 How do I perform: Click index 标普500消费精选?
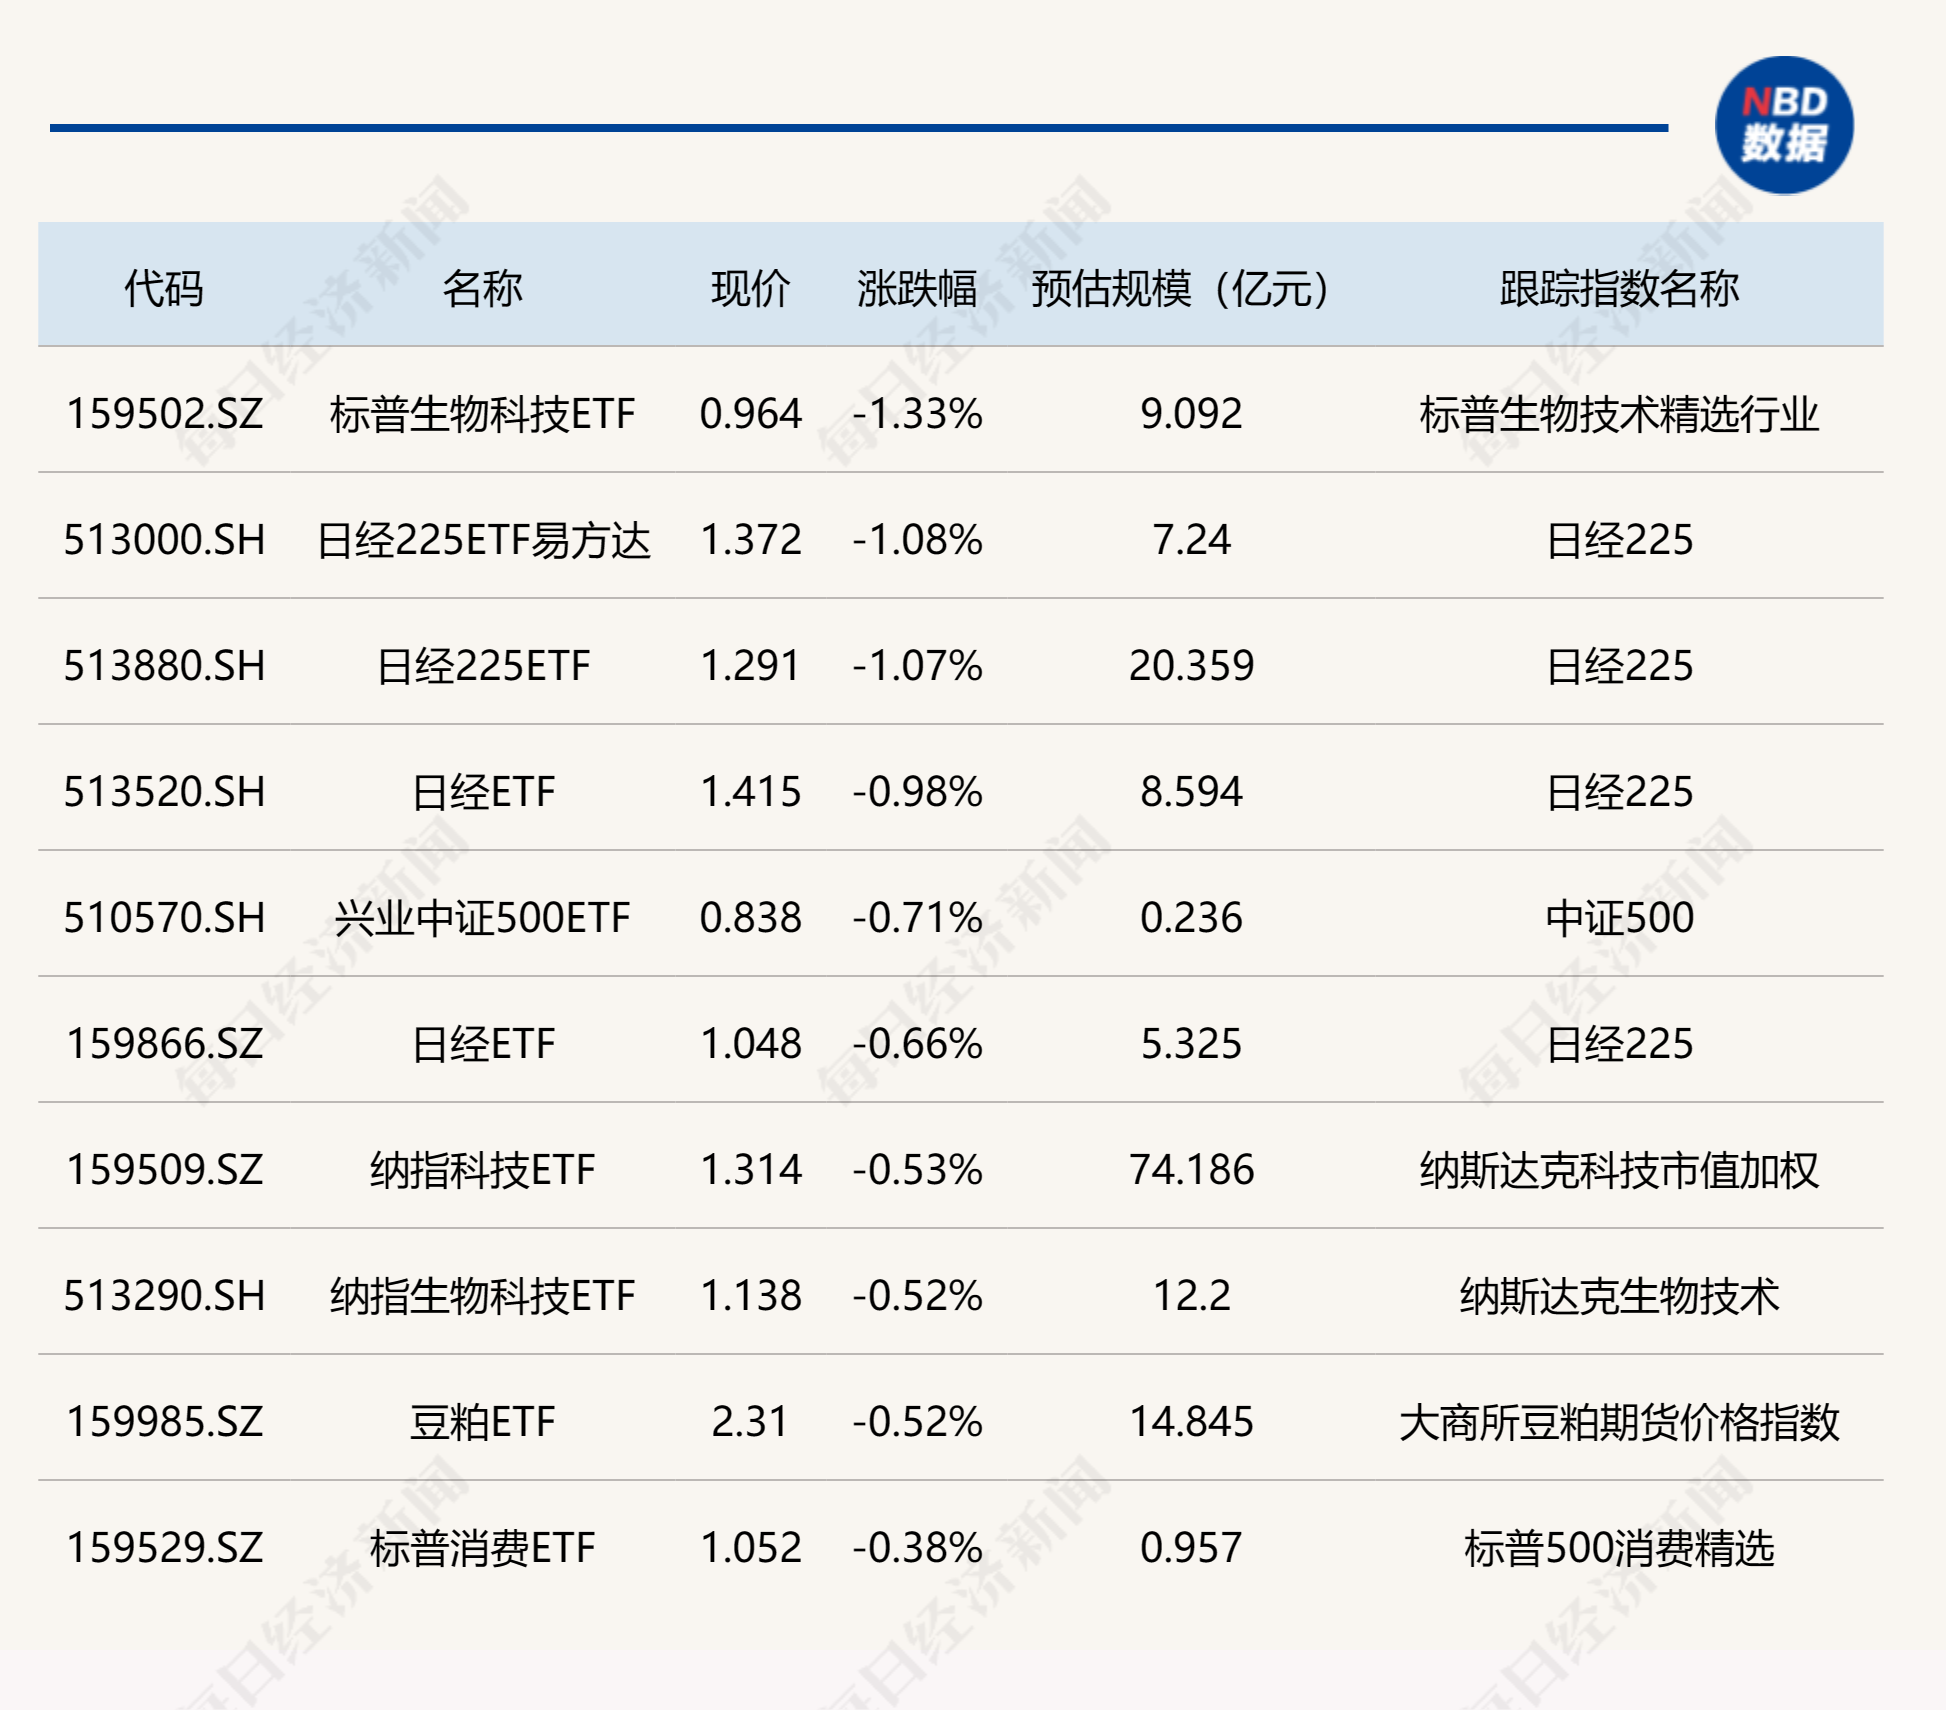coord(1619,1548)
